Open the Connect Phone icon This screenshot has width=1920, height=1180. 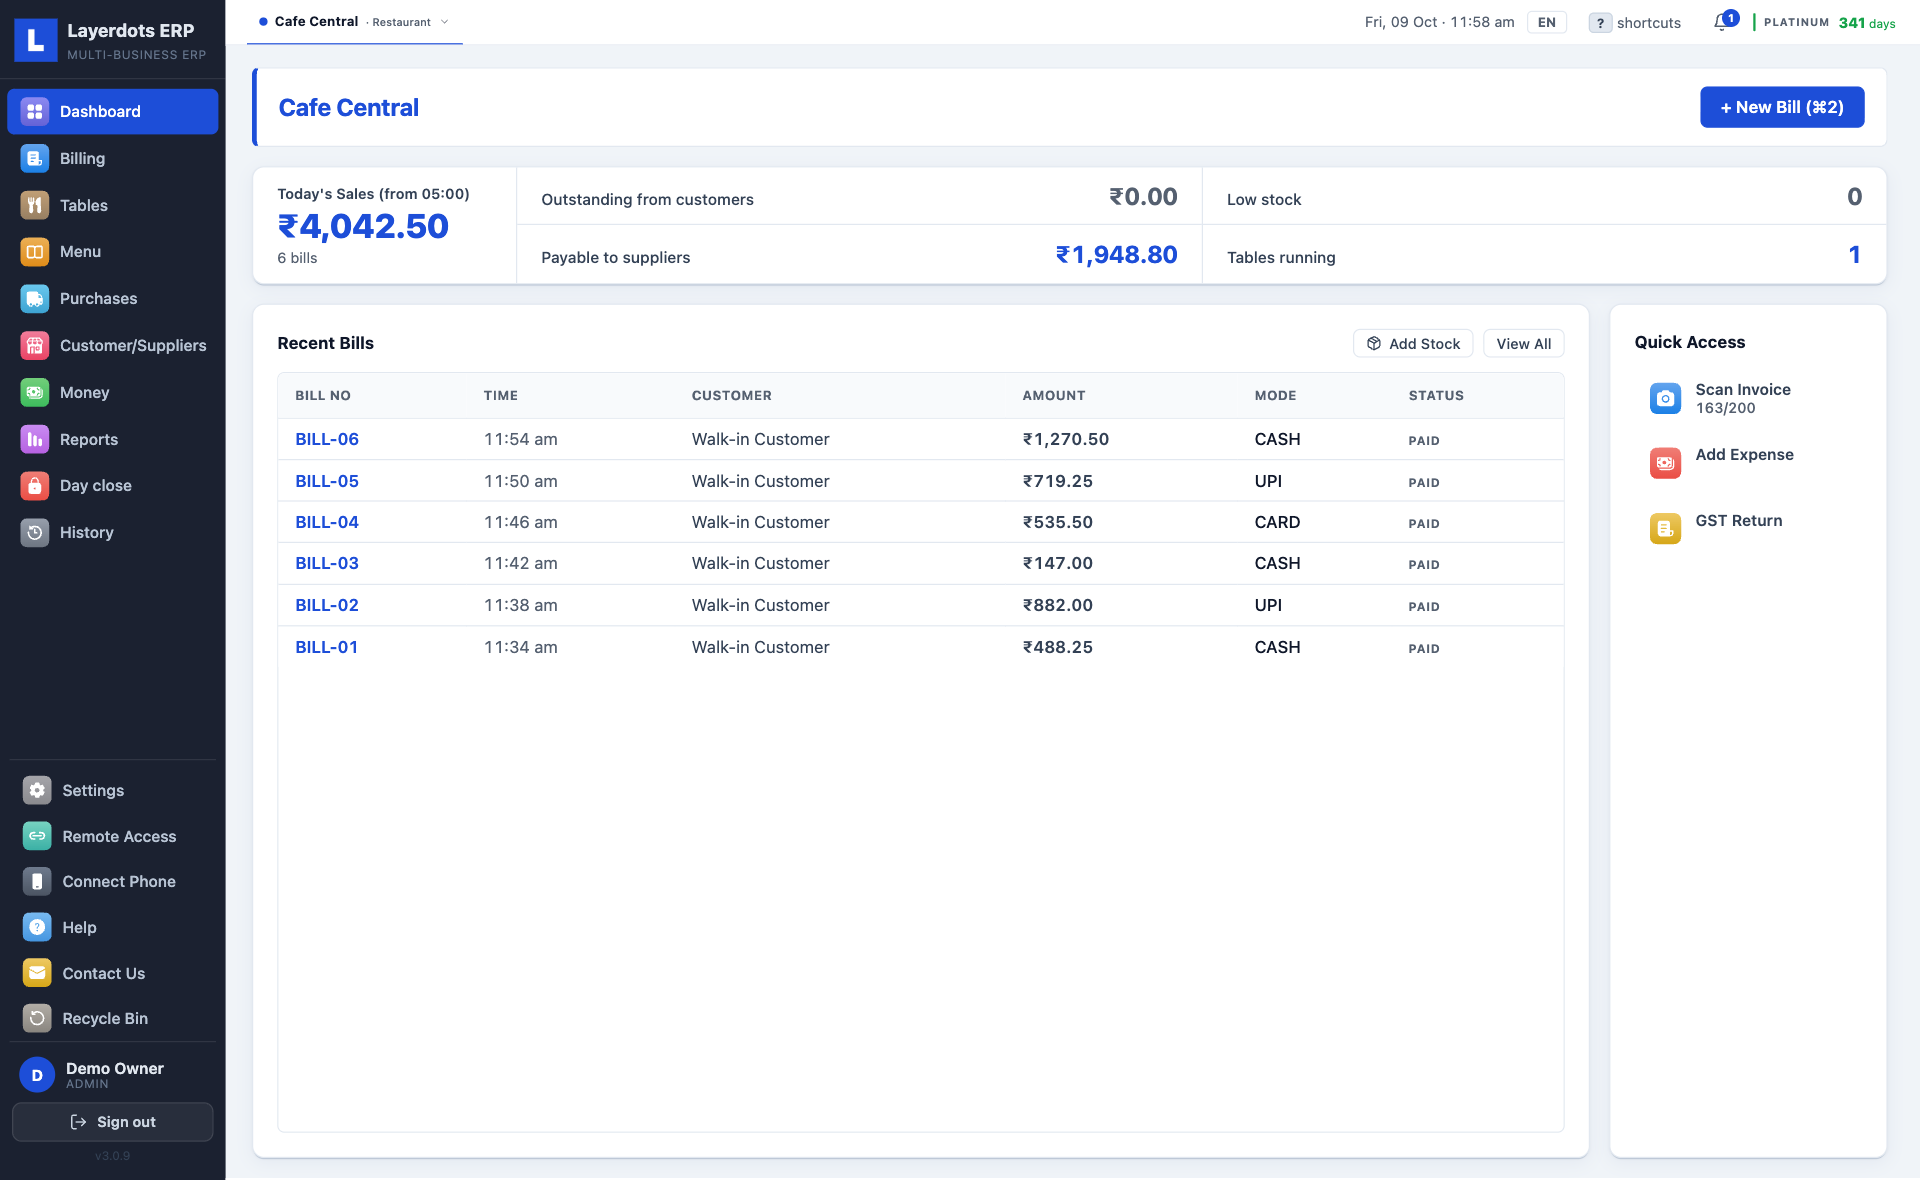(37, 881)
